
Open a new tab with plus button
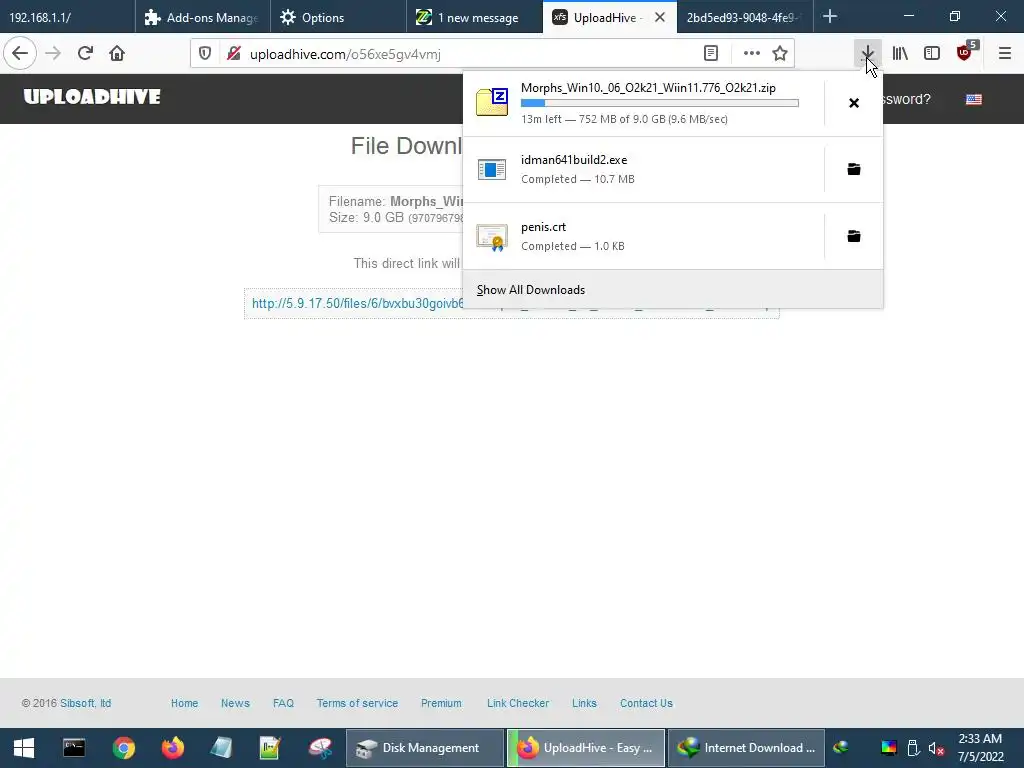[830, 17]
